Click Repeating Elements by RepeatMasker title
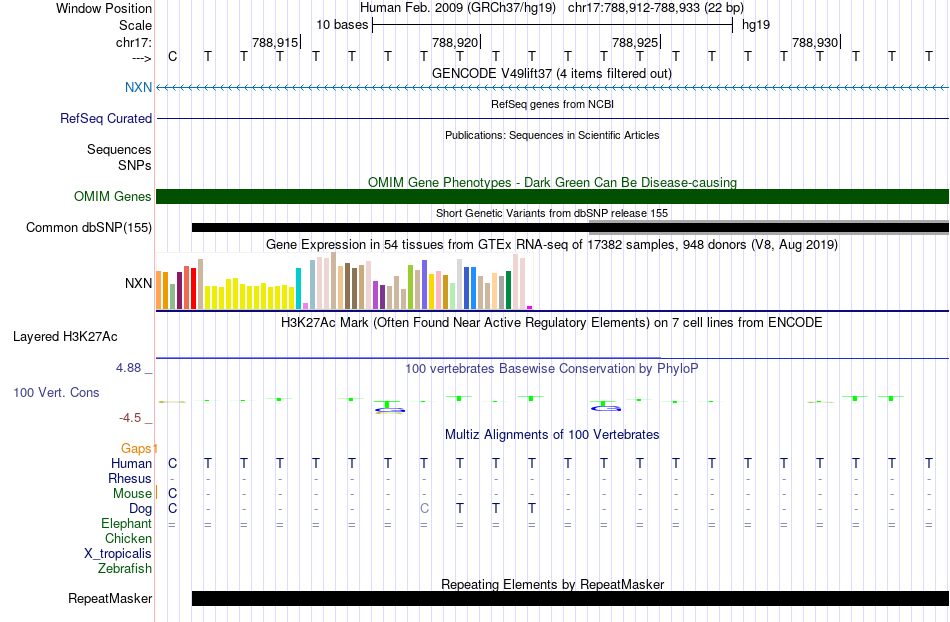950x622 pixels. (552, 584)
